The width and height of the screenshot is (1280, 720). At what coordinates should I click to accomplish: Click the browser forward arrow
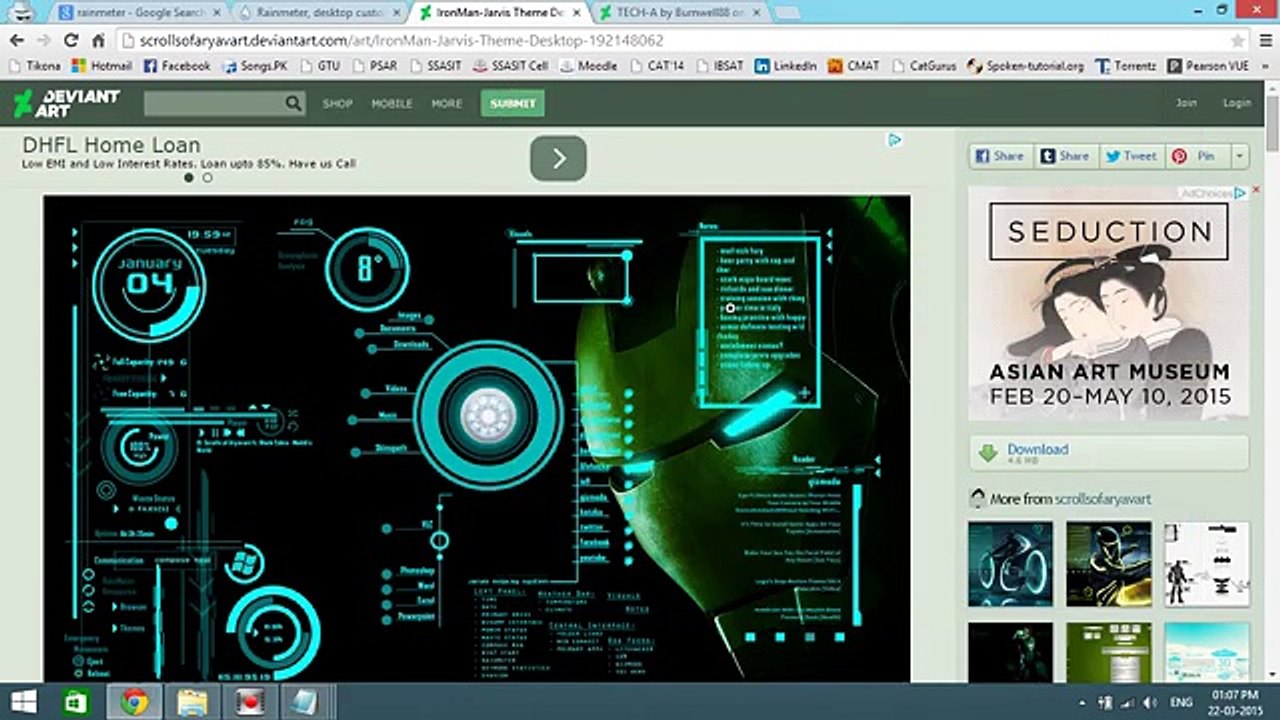click(x=43, y=41)
